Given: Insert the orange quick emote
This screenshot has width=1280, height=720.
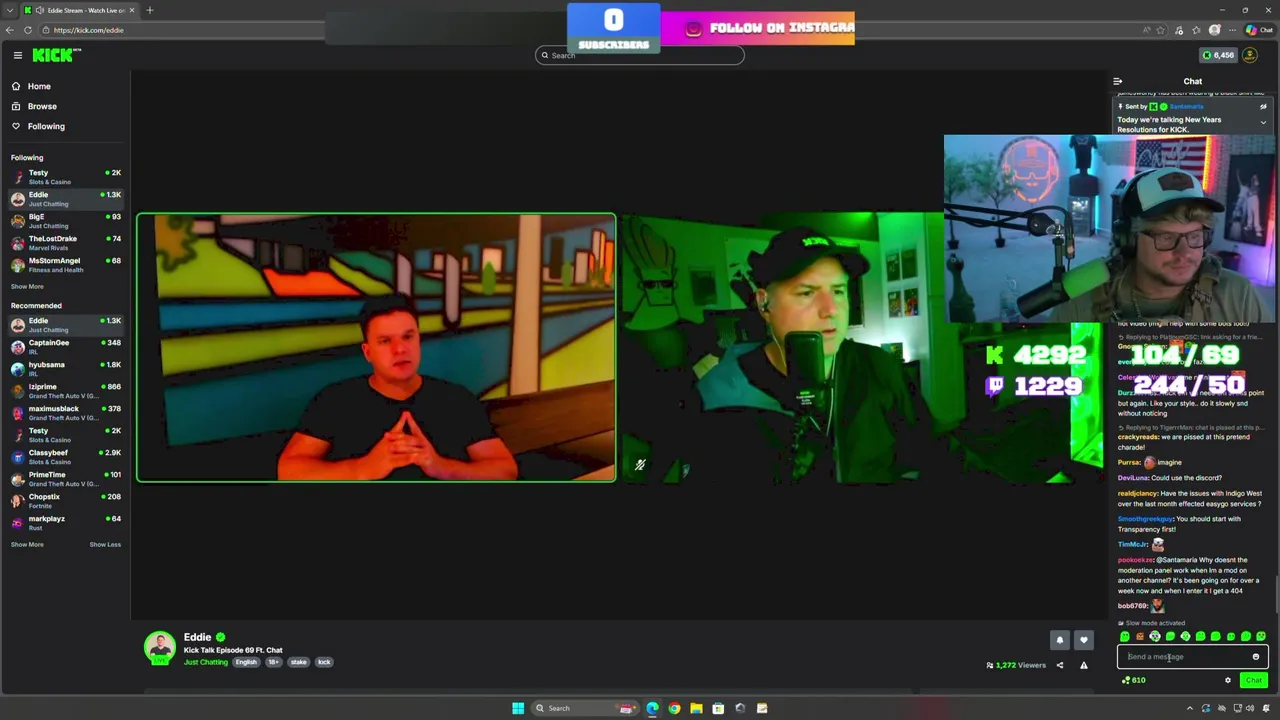Looking at the screenshot, I should (1140, 636).
